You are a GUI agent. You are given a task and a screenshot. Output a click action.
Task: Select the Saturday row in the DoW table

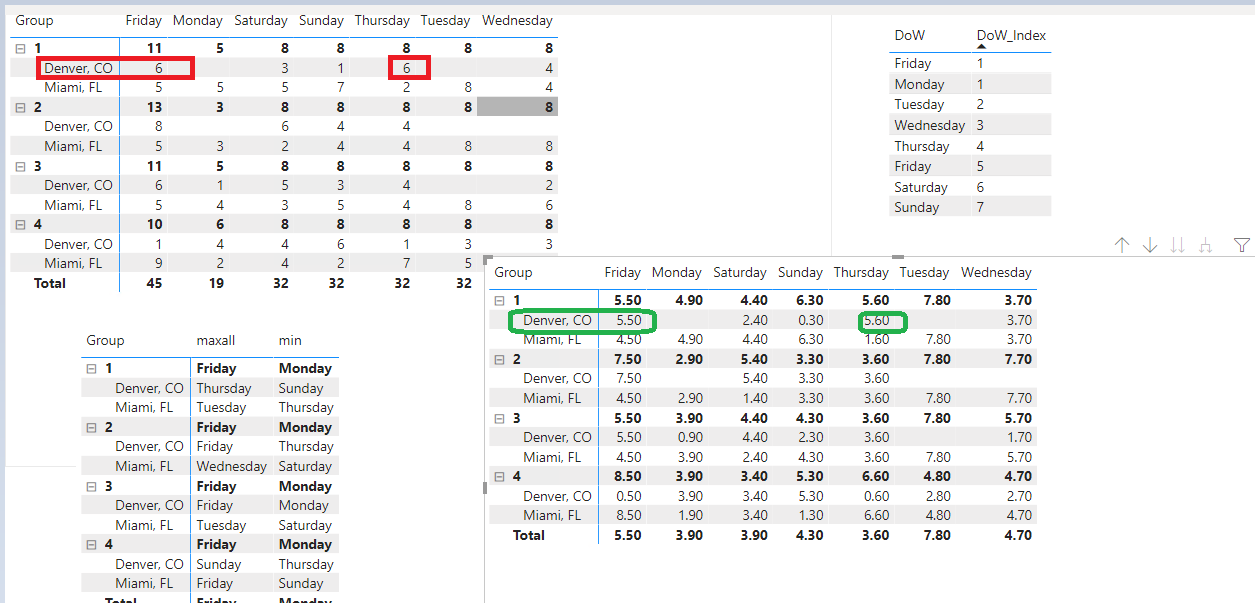click(x=970, y=187)
